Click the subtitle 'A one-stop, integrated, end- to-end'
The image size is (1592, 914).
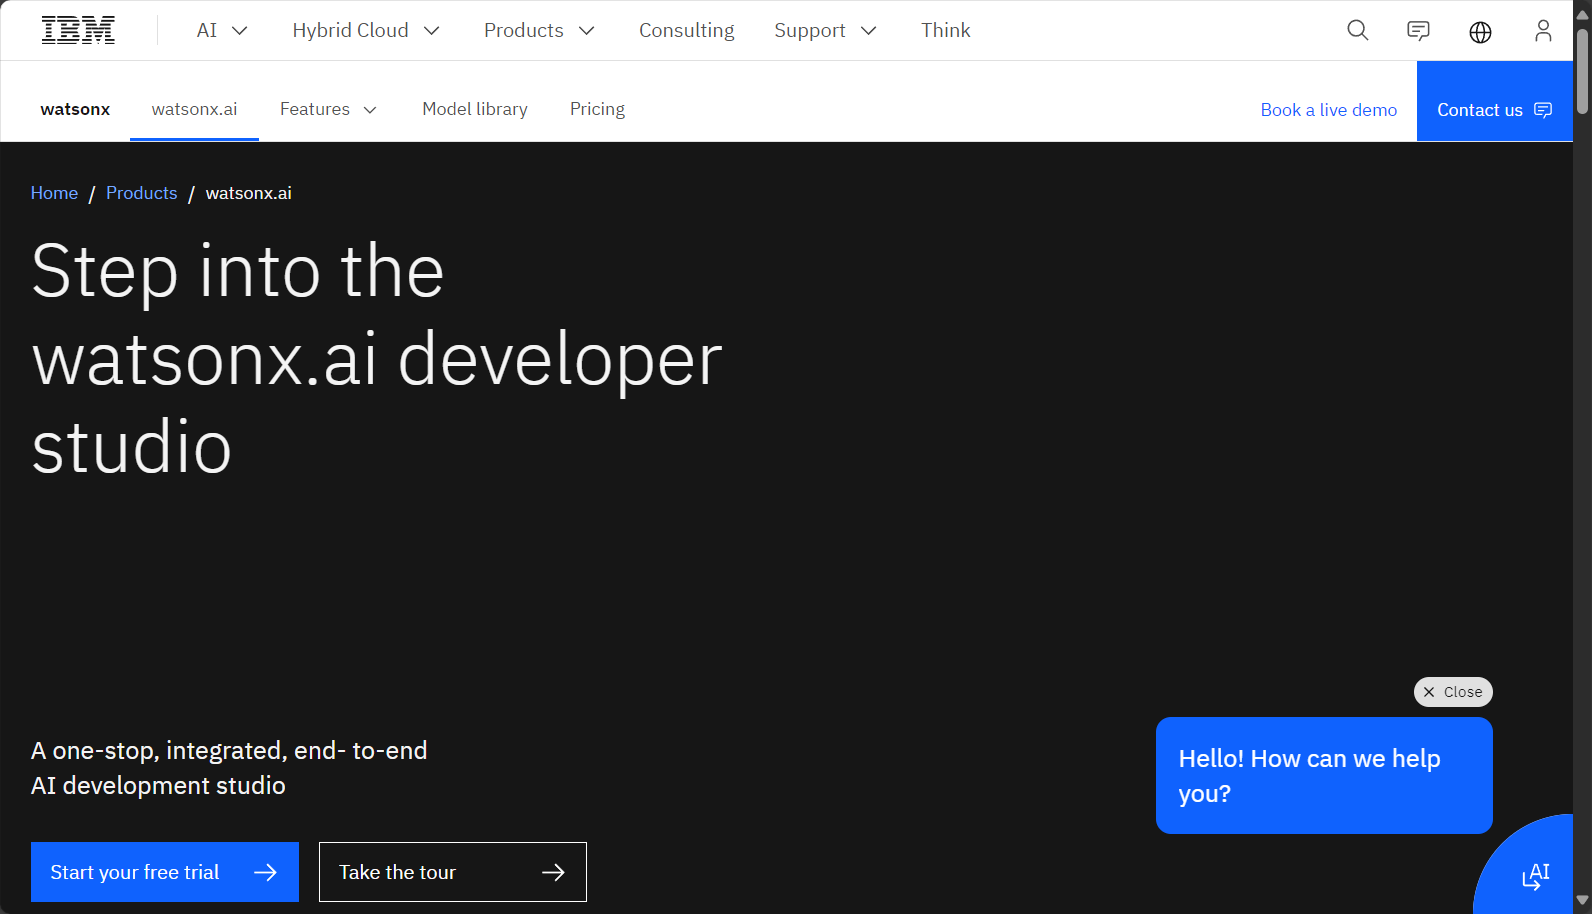point(229,750)
